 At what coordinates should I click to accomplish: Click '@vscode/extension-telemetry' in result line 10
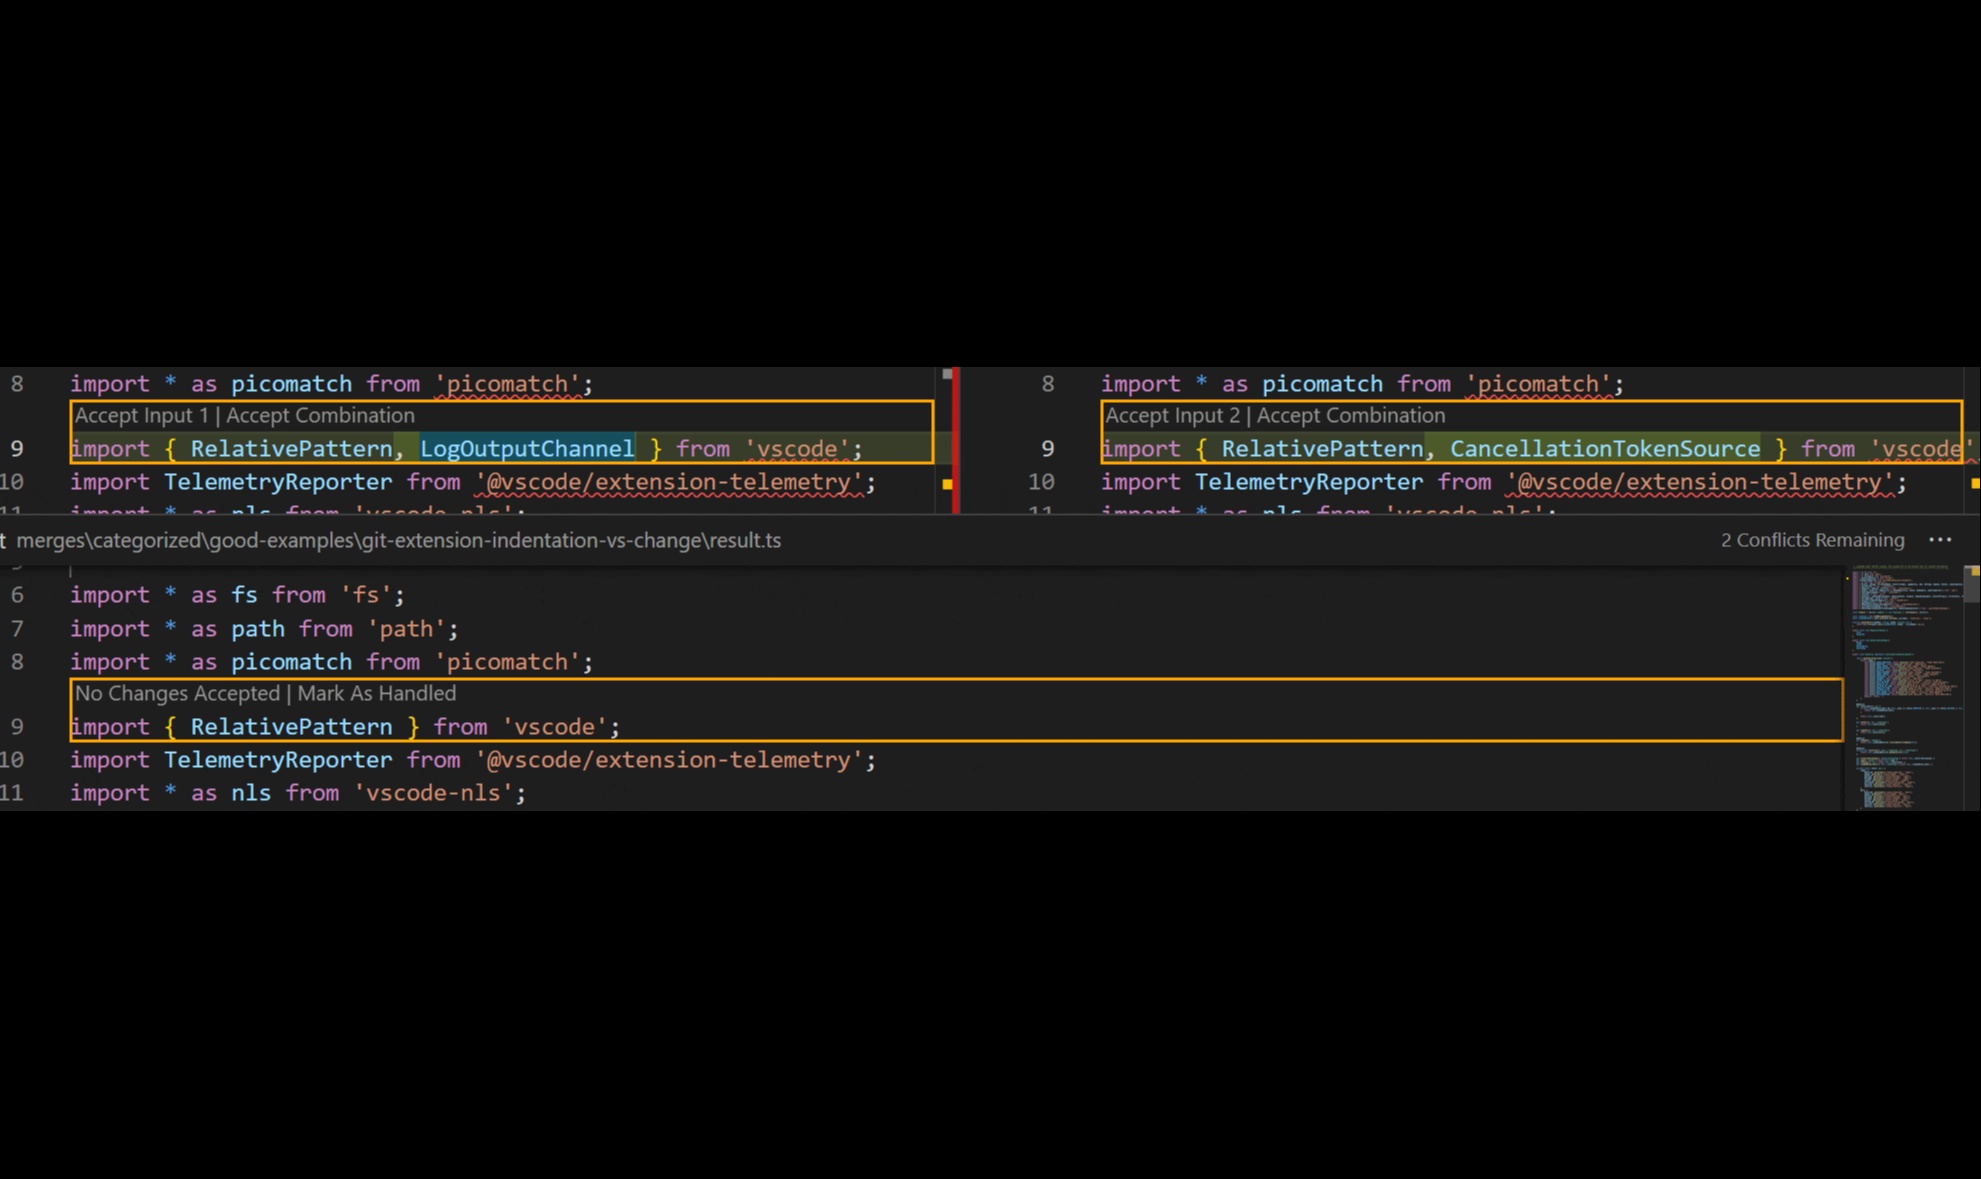669,760
